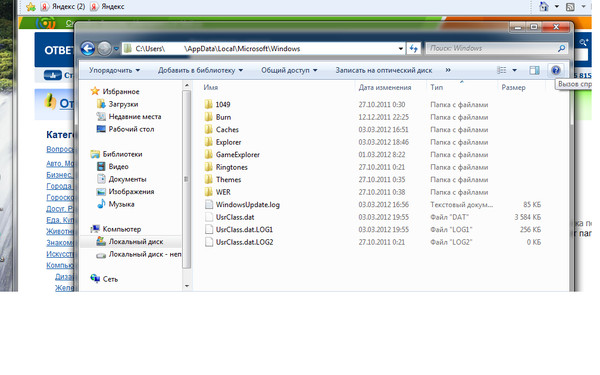The height and width of the screenshot is (375, 600).
Task: Select the 'Видео' library
Action: (118, 166)
